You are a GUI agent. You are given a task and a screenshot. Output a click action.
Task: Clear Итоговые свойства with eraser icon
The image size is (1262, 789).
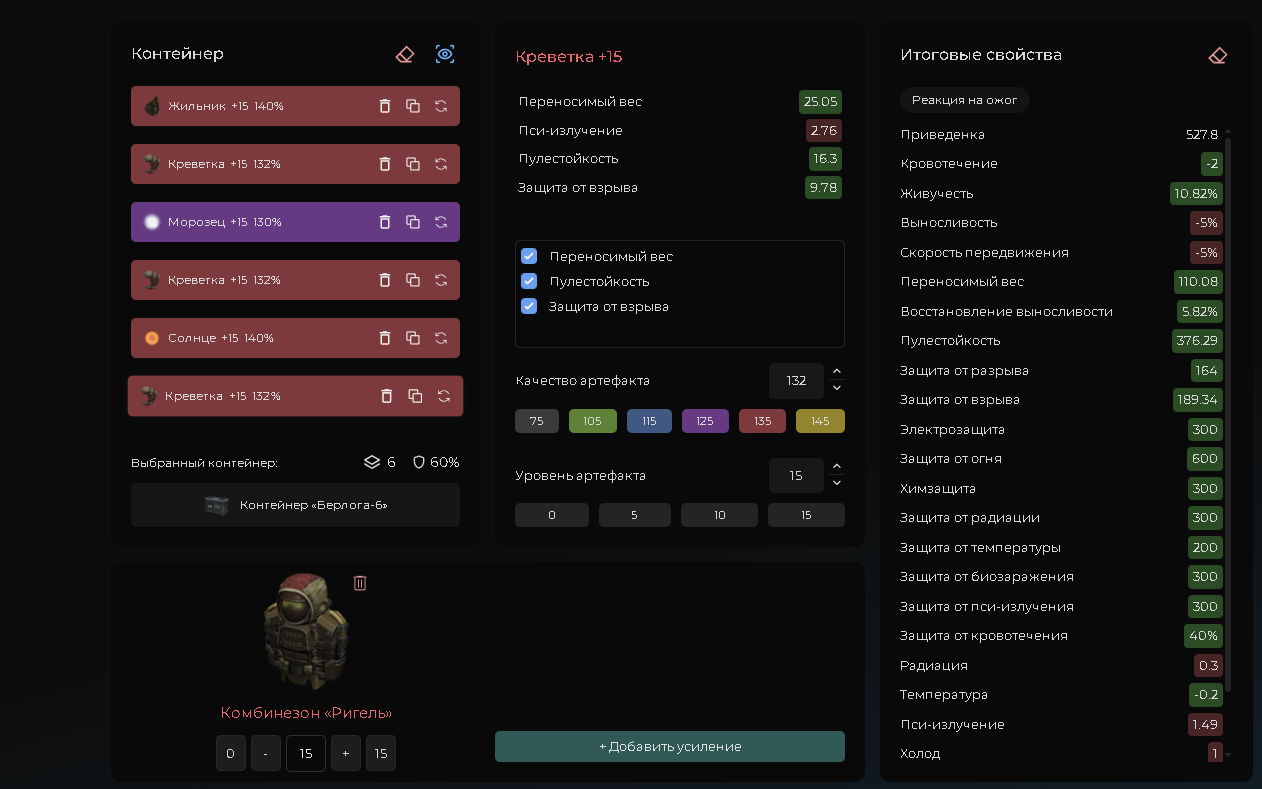tap(1217, 55)
